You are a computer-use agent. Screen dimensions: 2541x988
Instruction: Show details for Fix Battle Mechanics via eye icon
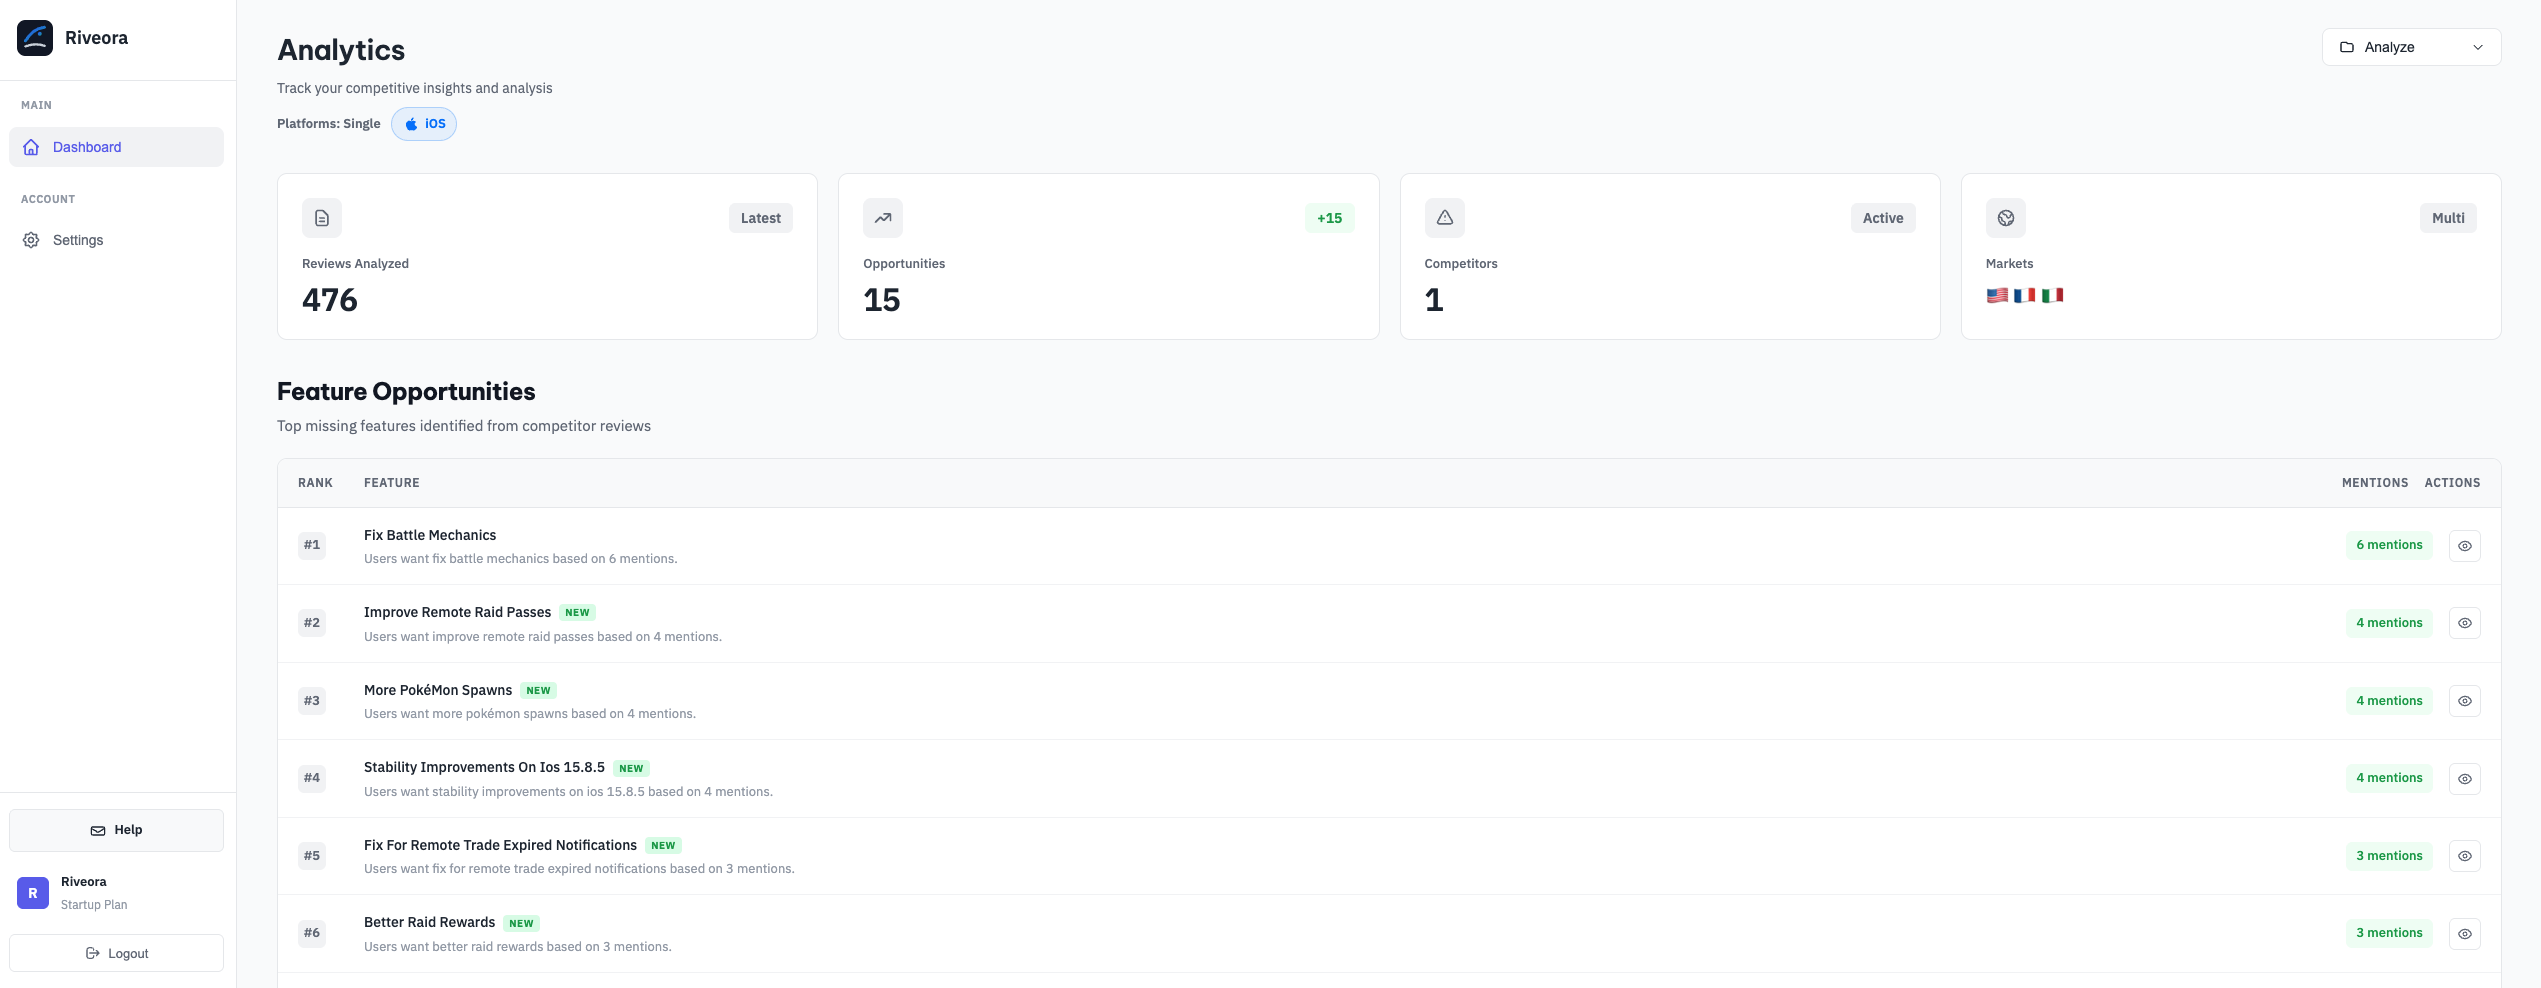point(2464,545)
